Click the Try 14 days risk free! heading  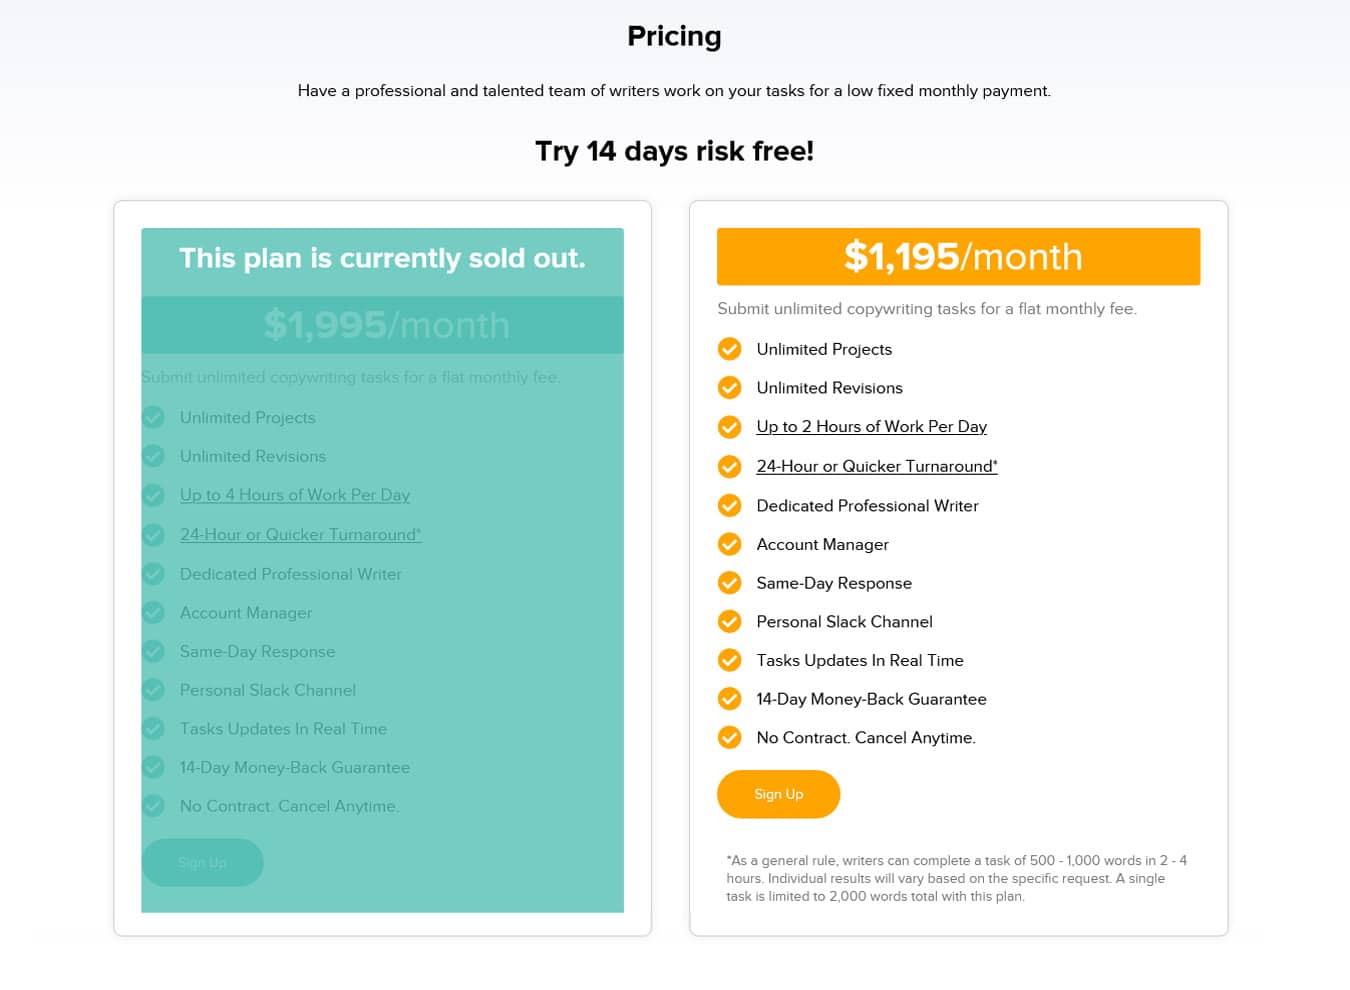tap(674, 151)
